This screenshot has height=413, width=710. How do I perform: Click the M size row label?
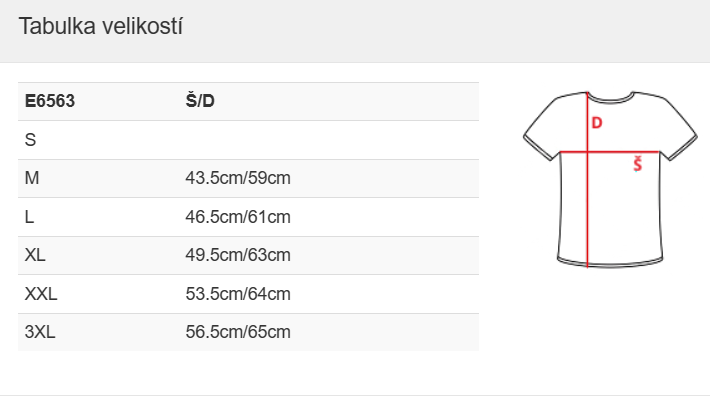pos(32,178)
